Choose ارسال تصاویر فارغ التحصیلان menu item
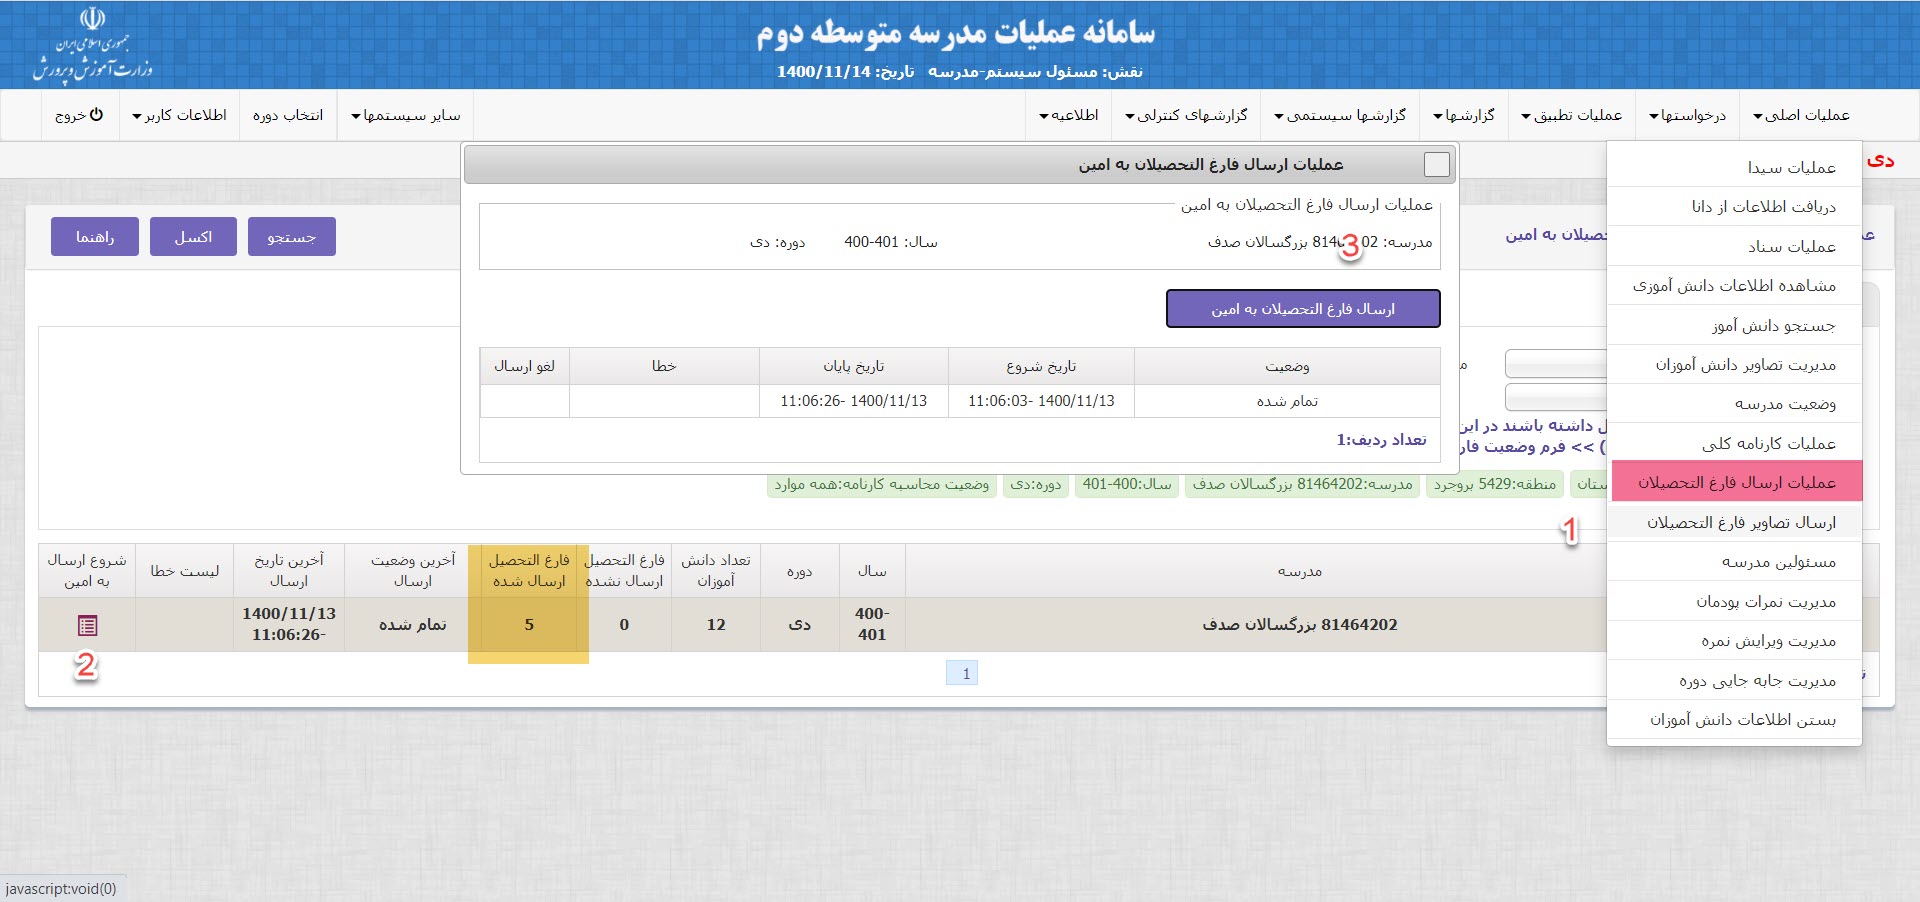Image resolution: width=1920 pixels, height=902 pixels. tap(1740, 522)
